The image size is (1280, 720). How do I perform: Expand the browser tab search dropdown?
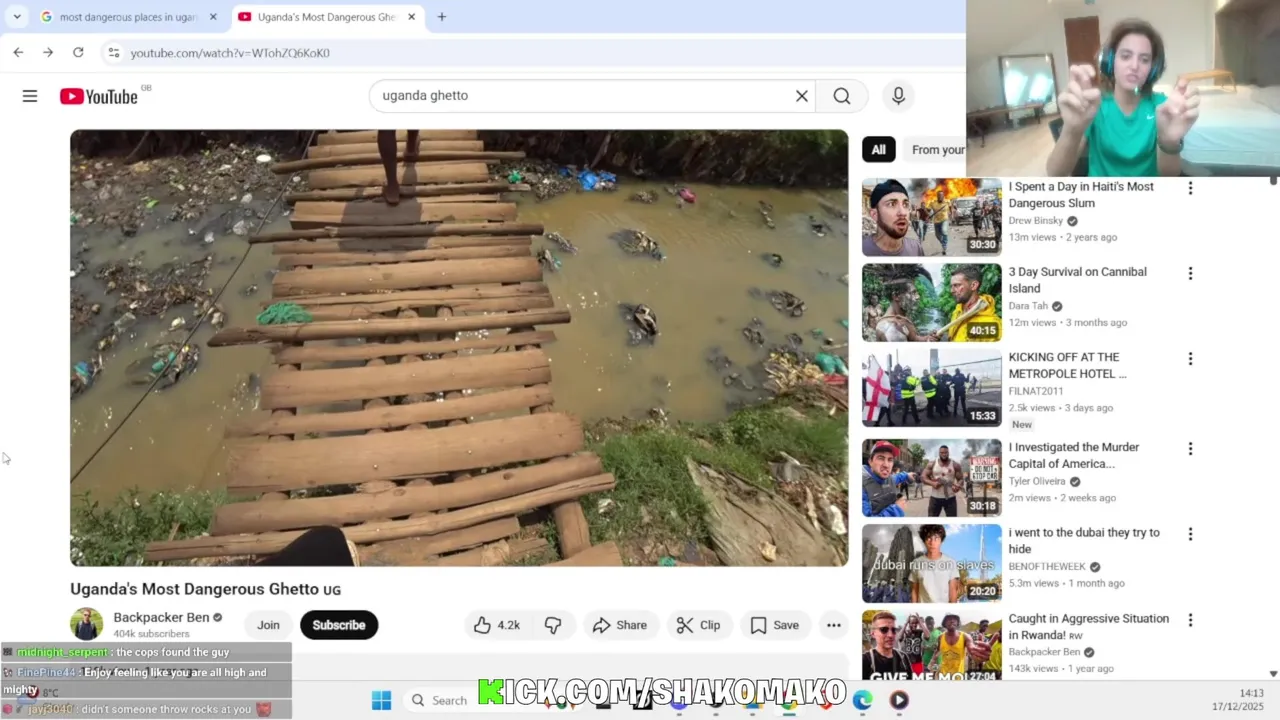click(17, 17)
